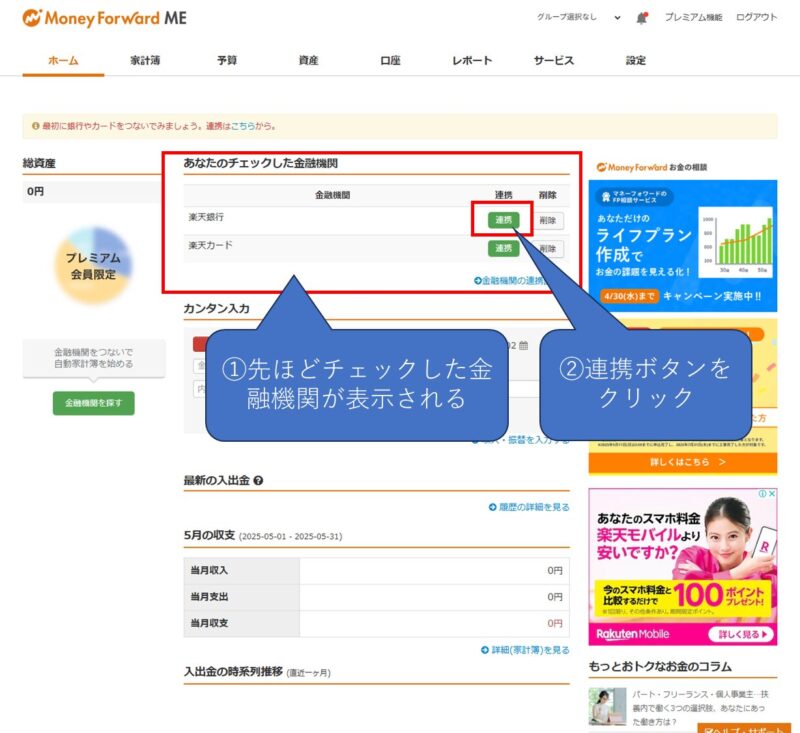This screenshot has width=800, height=733.
Task: Open the 金融機関の連携 link
Action: click(510, 281)
